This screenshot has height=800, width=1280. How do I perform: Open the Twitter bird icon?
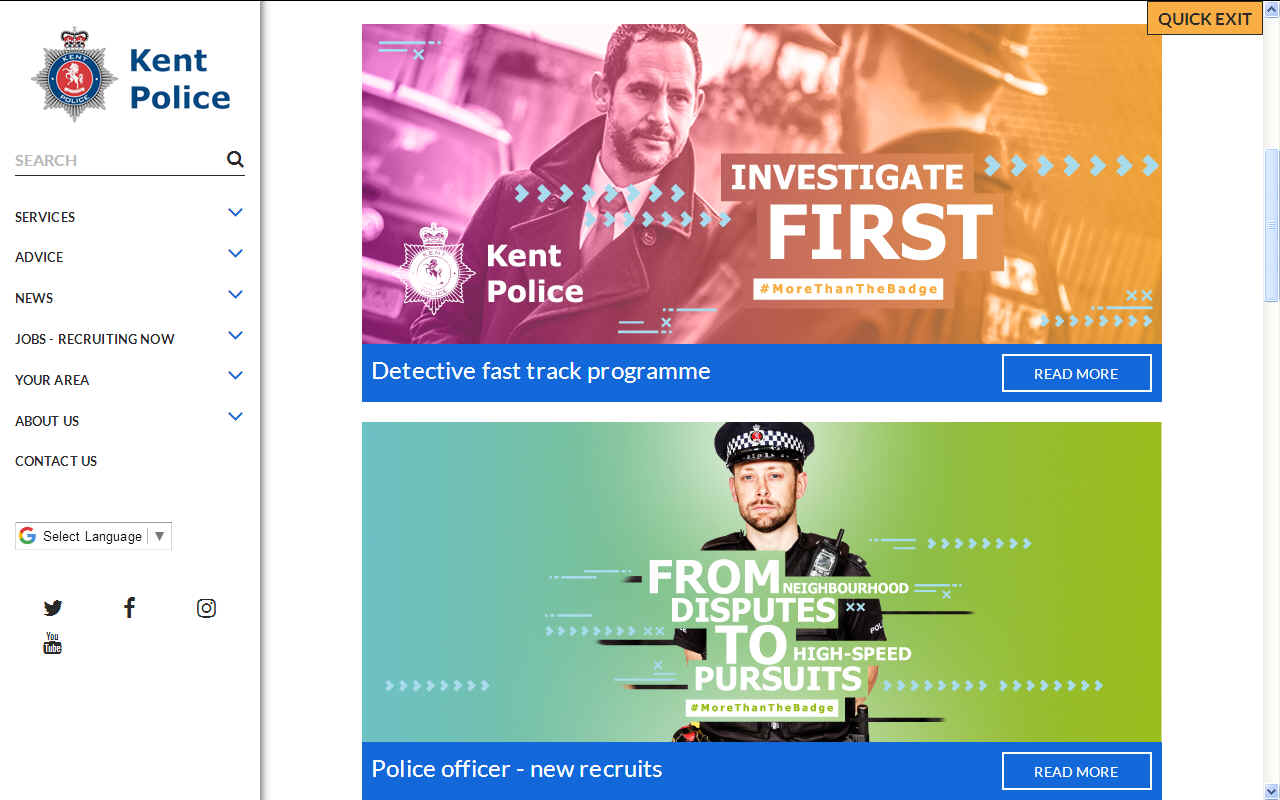(x=53, y=607)
